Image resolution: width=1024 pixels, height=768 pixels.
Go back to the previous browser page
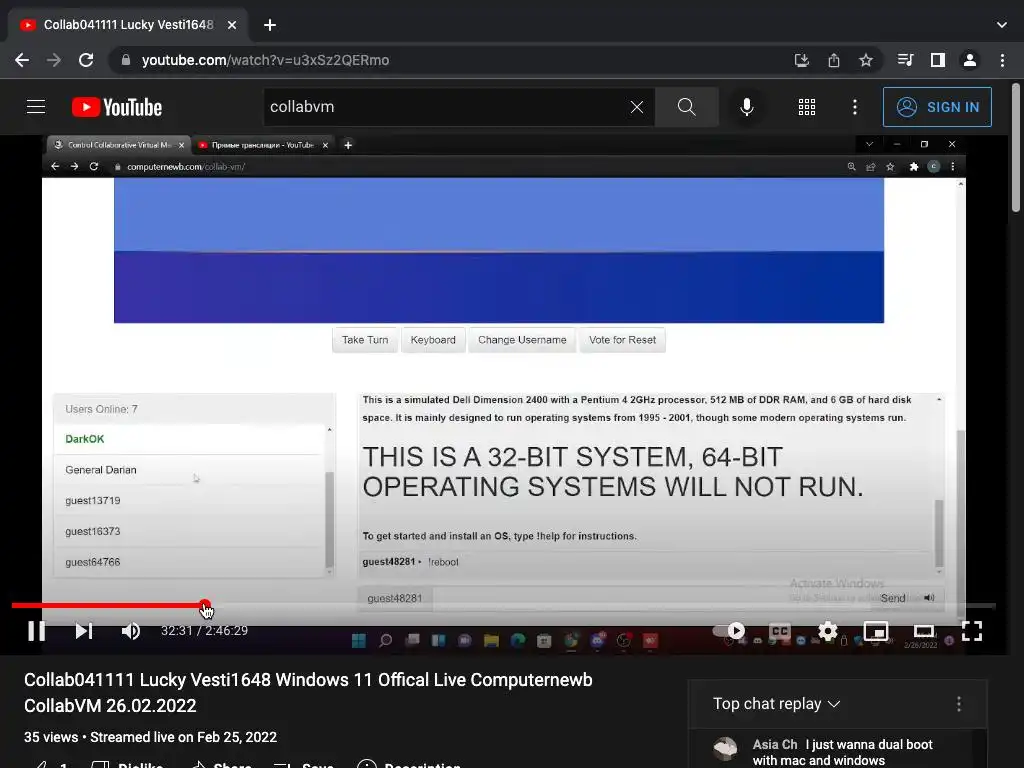click(x=22, y=60)
